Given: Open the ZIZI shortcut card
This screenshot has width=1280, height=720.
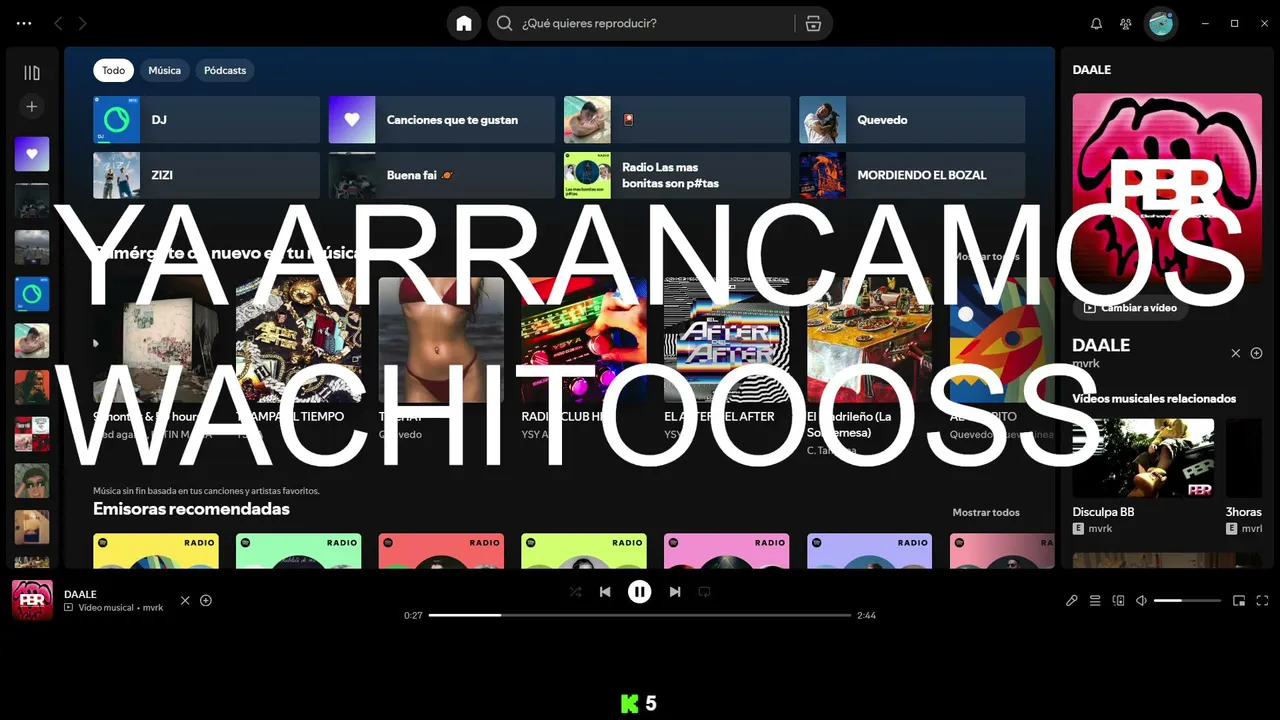Looking at the screenshot, I should click(206, 175).
